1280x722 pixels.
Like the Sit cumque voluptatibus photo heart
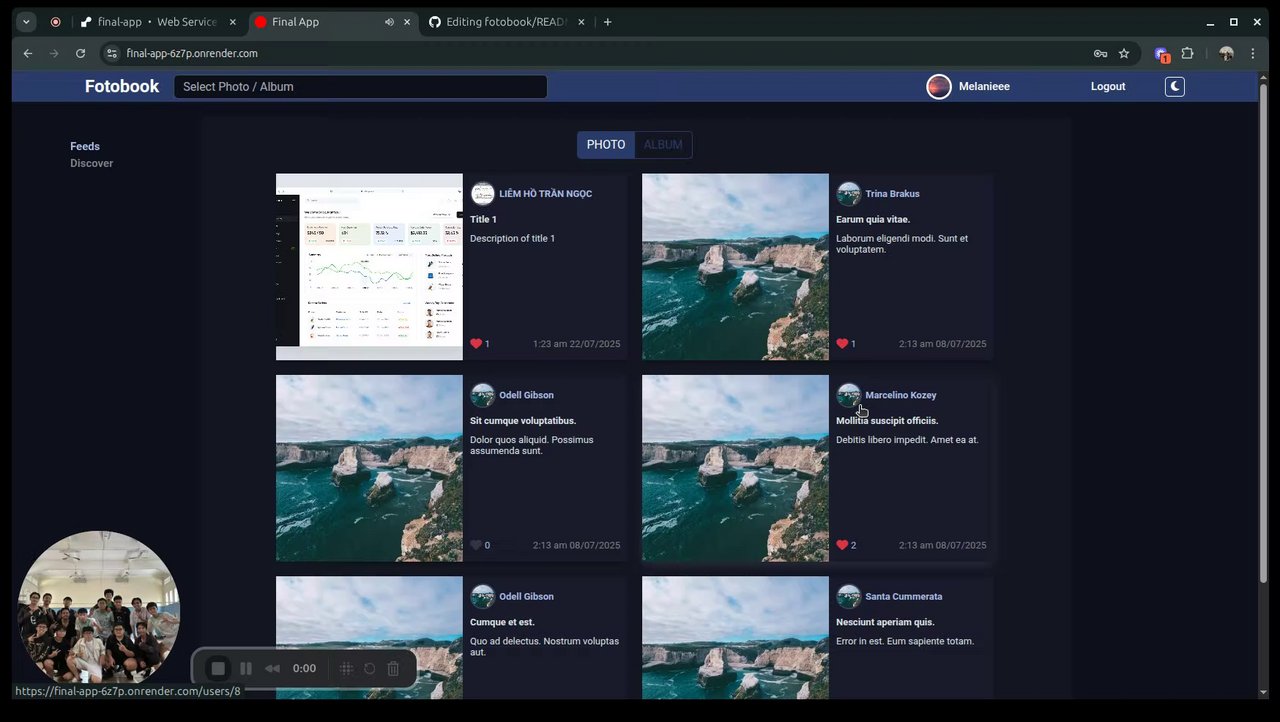[476, 545]
